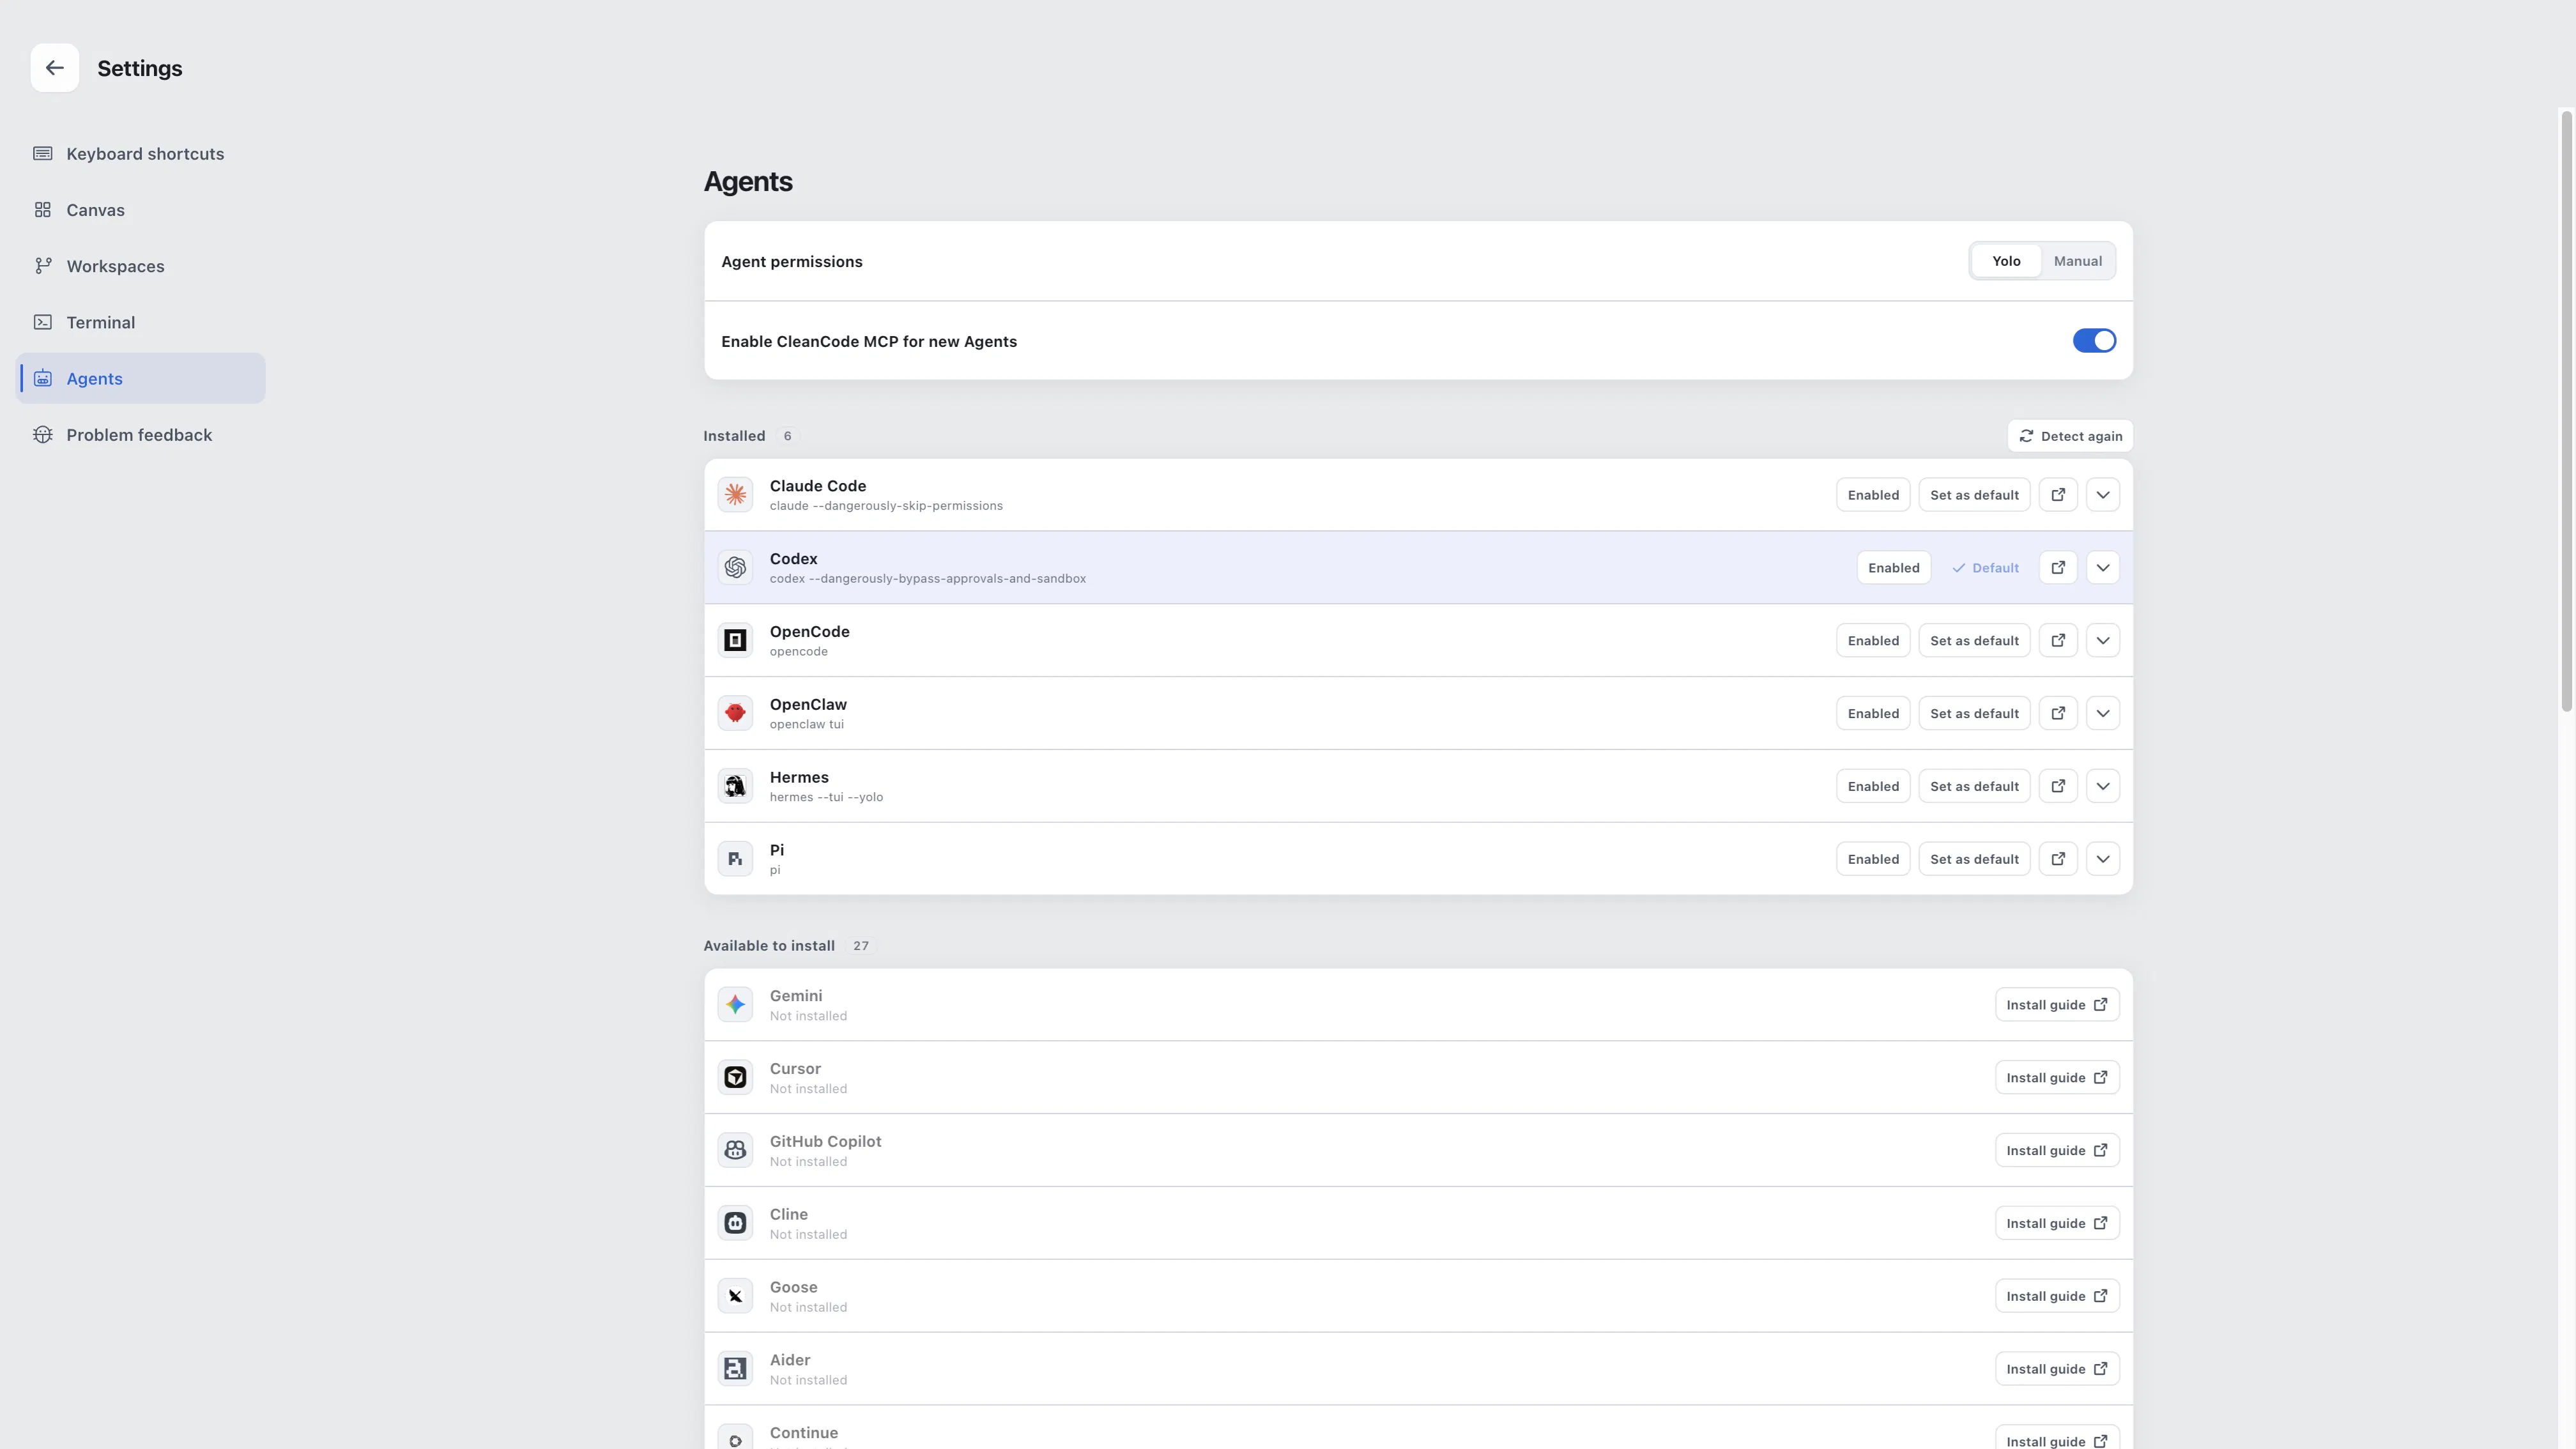This screenshot has height=1449, width=2576.
Task: Expand OpenCode row chevron
Action: pyautogui.click(x=2103, y=640)
